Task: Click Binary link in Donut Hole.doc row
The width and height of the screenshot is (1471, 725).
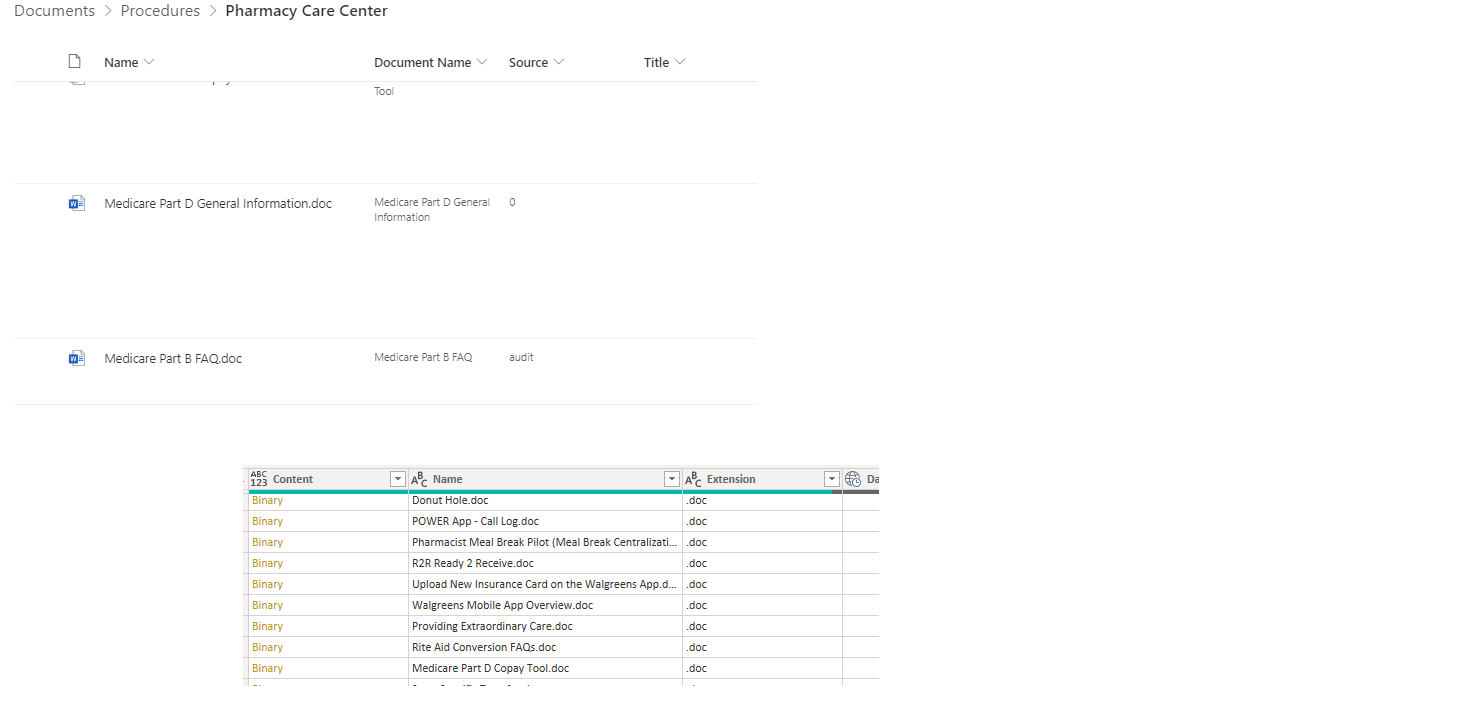Action: point(267,500)
